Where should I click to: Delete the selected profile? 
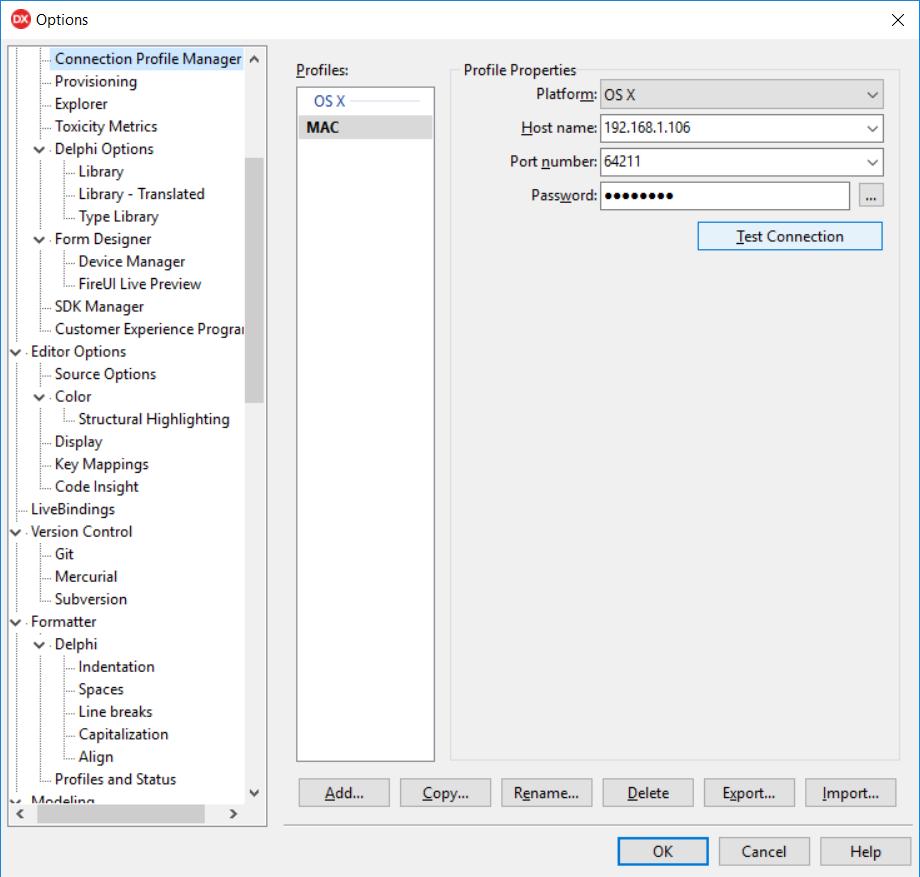[648, 793]
